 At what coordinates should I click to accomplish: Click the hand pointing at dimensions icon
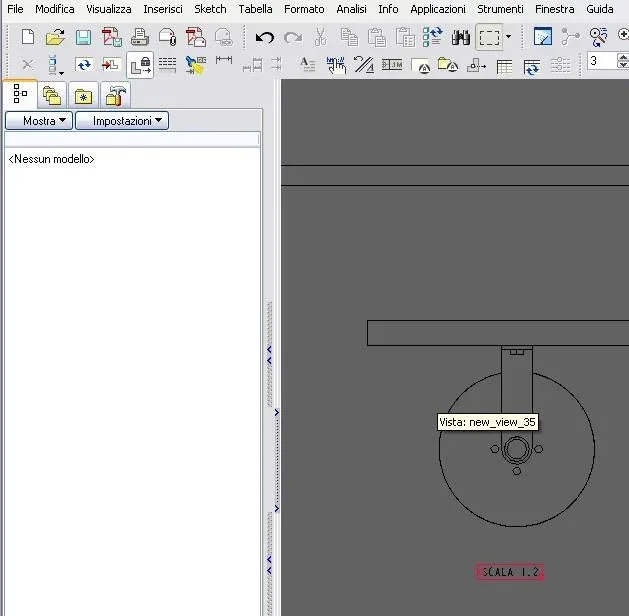coord(336,65)
